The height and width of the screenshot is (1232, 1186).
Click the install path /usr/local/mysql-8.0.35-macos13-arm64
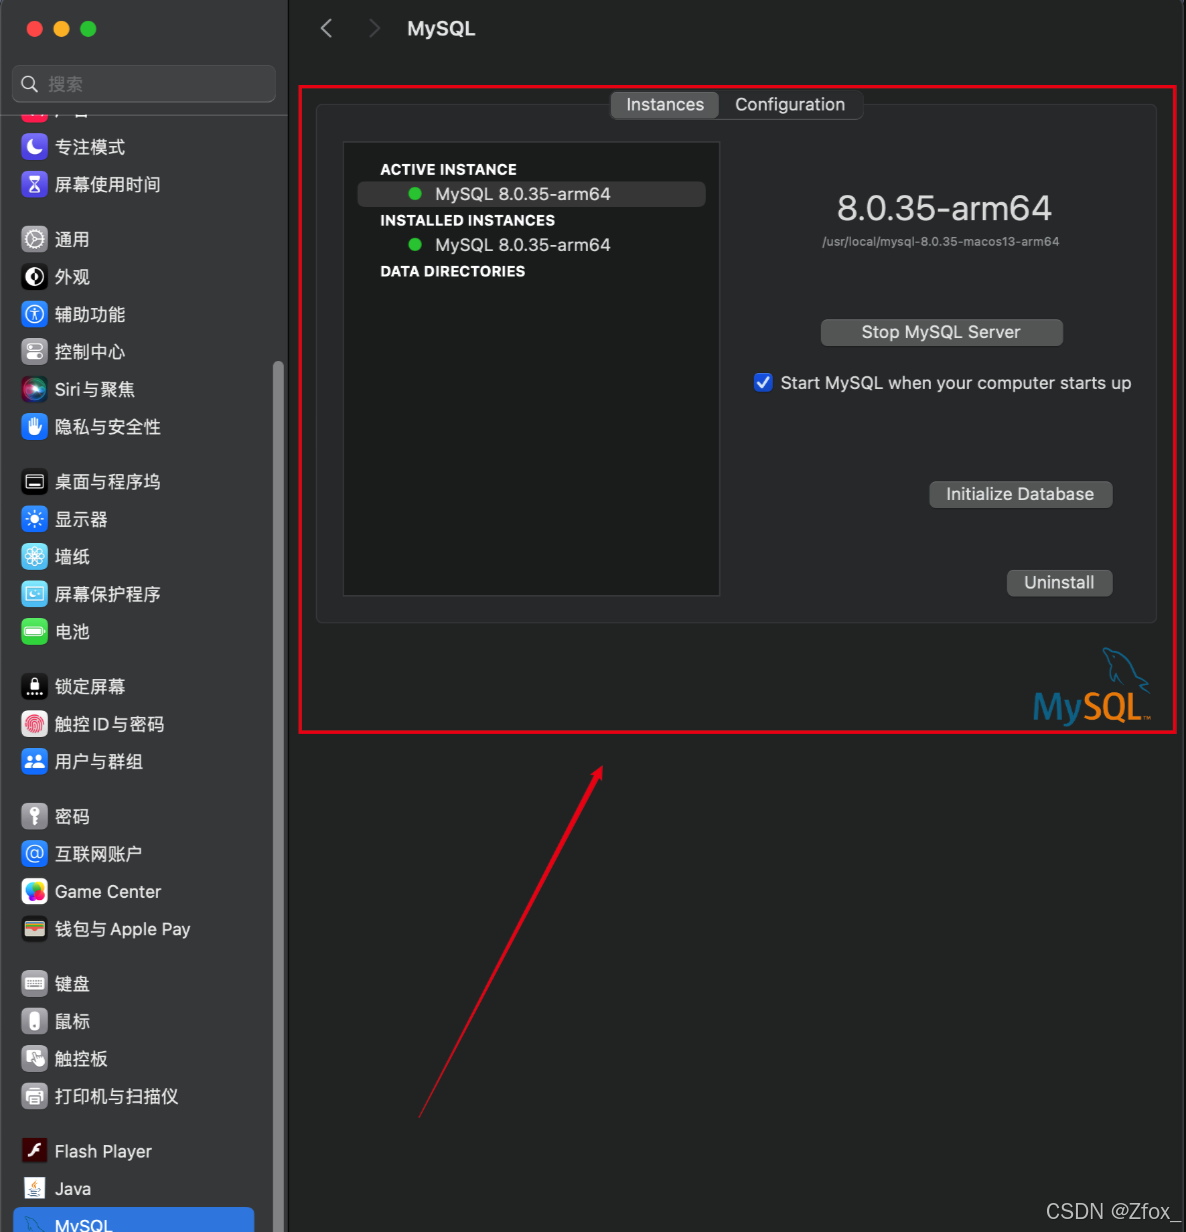click(x=940, y=242)
